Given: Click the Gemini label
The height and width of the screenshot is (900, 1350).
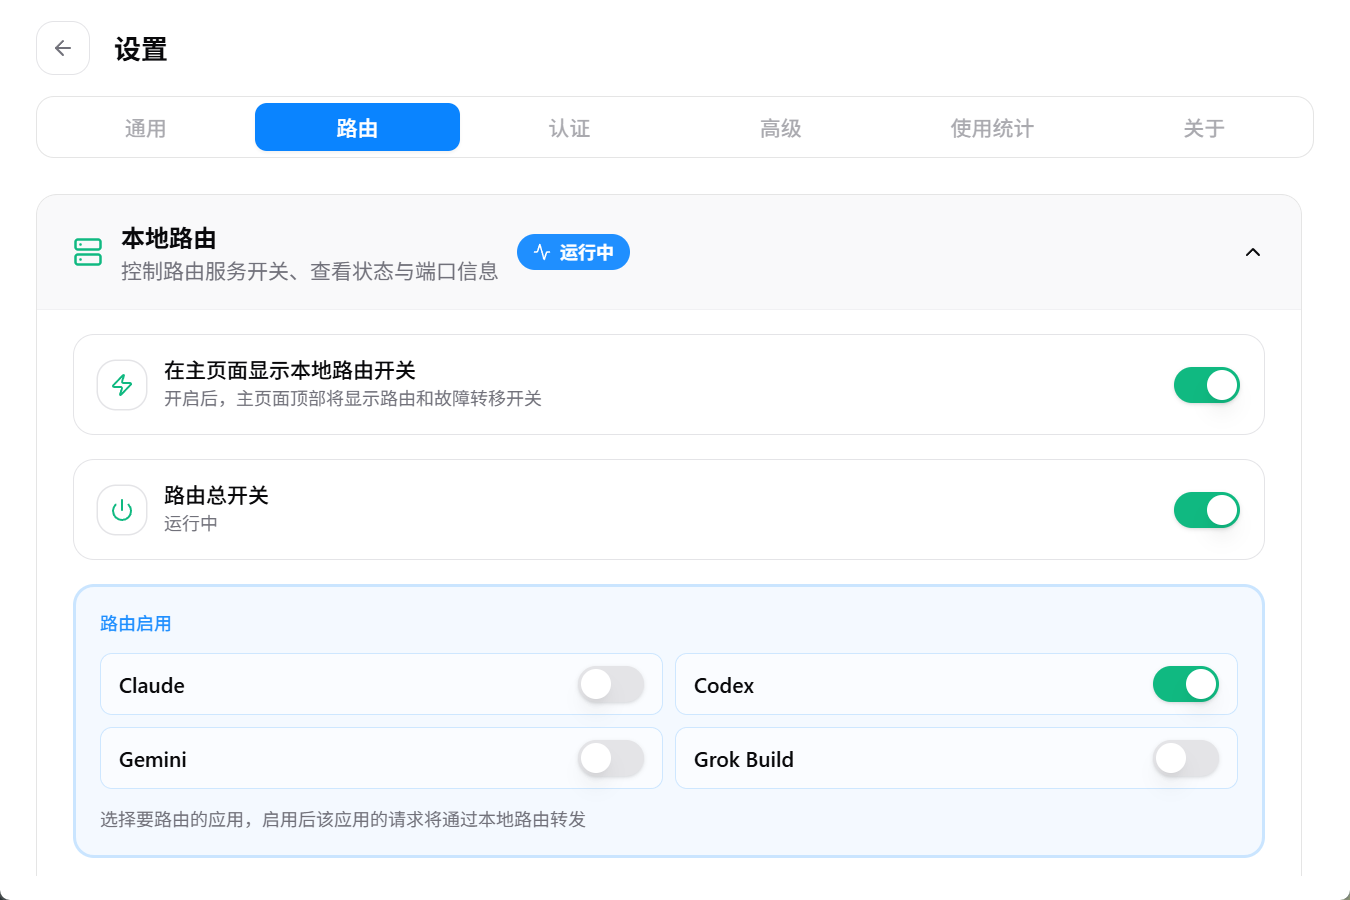Looking at the screenshot, I should (153, 760).
